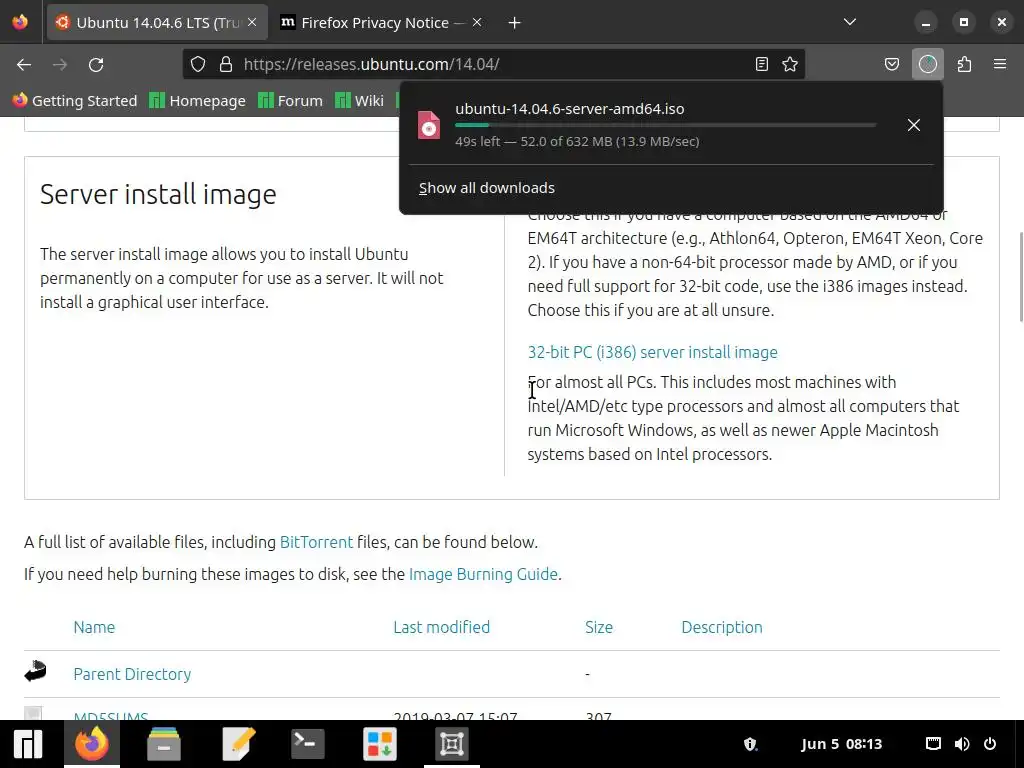The image size is (1024, 768).
Task: Sort files by Last modified
Action: pos(441,627)
